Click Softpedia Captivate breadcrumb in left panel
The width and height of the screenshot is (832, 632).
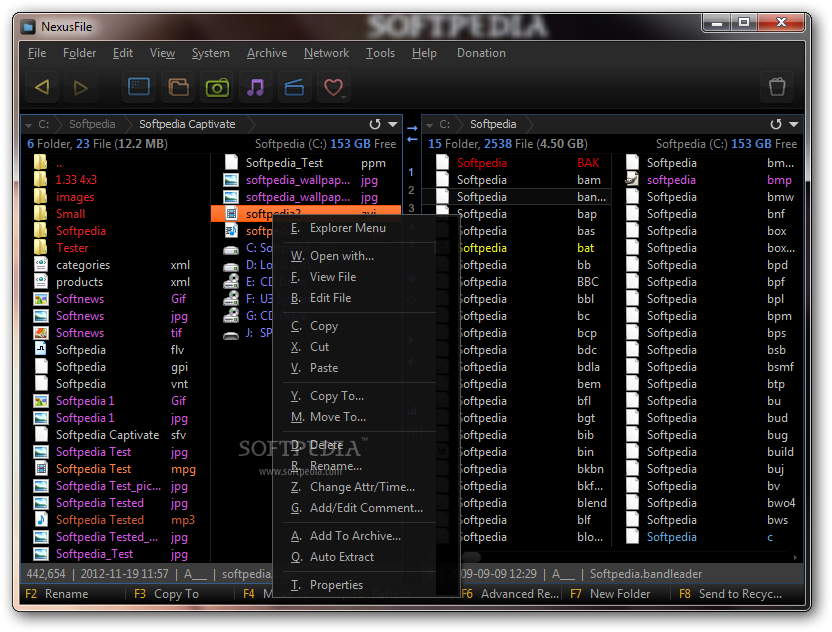187,124
